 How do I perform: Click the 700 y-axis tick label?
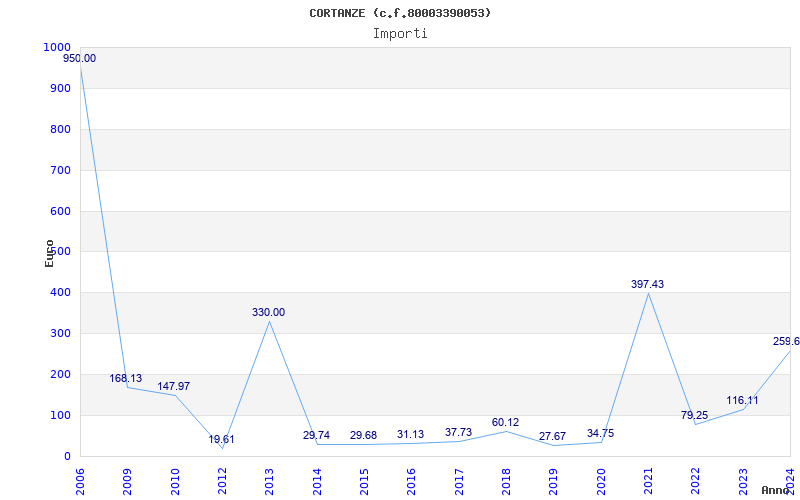point(61,170)
